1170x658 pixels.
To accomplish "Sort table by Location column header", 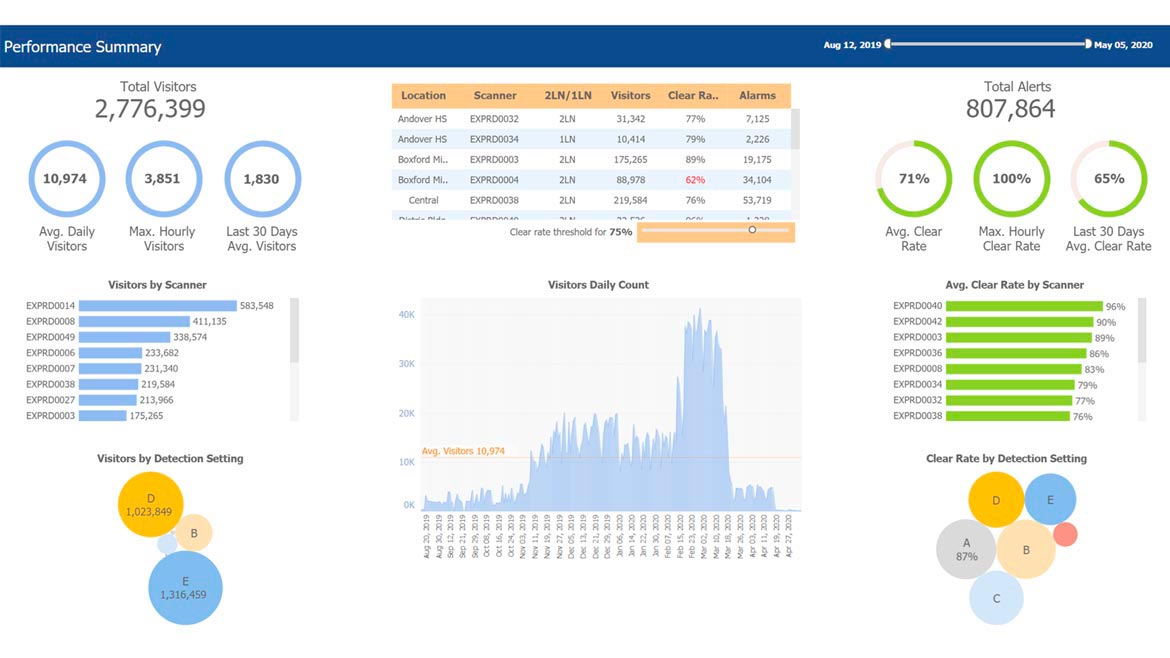I will pyautogui.click(x=423, y=96).
